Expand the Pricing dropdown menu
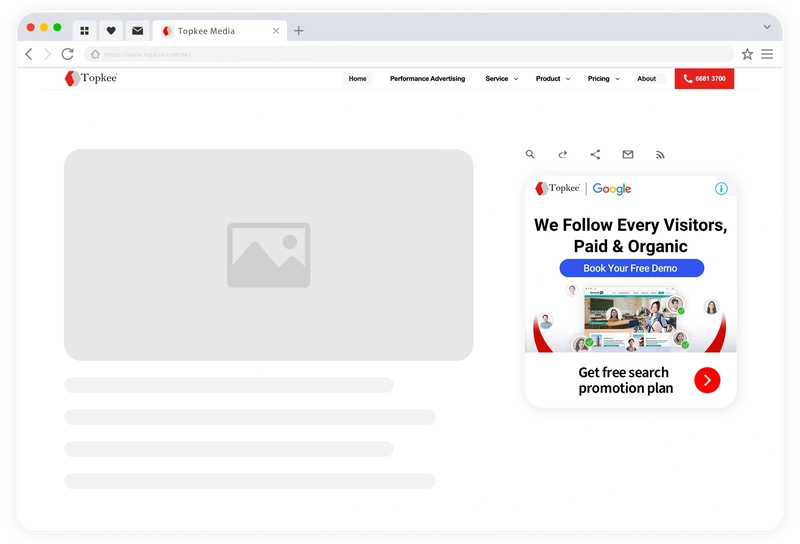Image resolution: width=800 pixels, height=544 pixels. click(x=604, y=79)
